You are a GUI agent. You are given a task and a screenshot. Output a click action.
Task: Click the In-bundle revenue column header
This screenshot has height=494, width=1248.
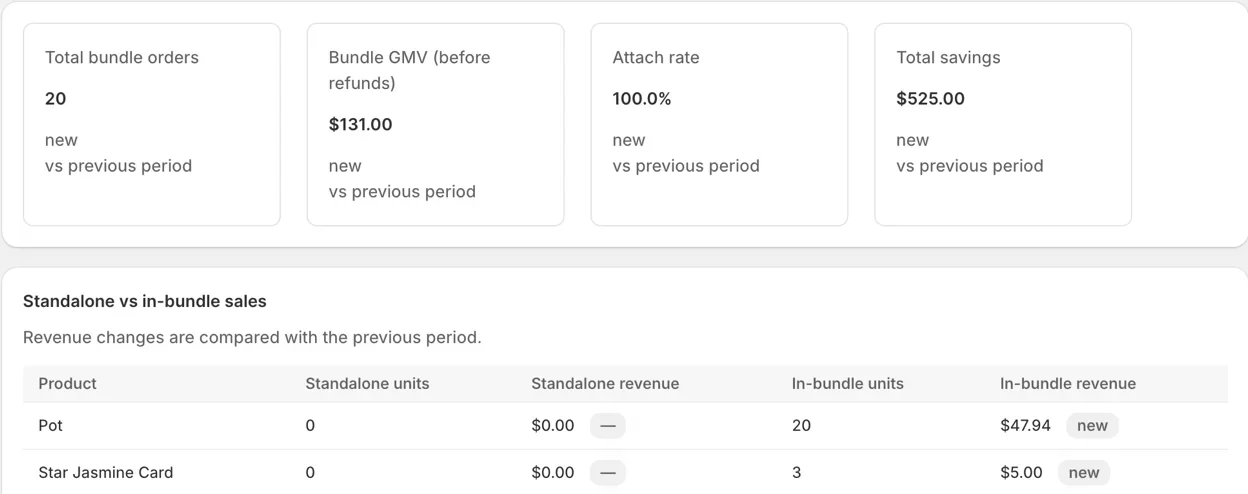click(x=1068, y=384)
